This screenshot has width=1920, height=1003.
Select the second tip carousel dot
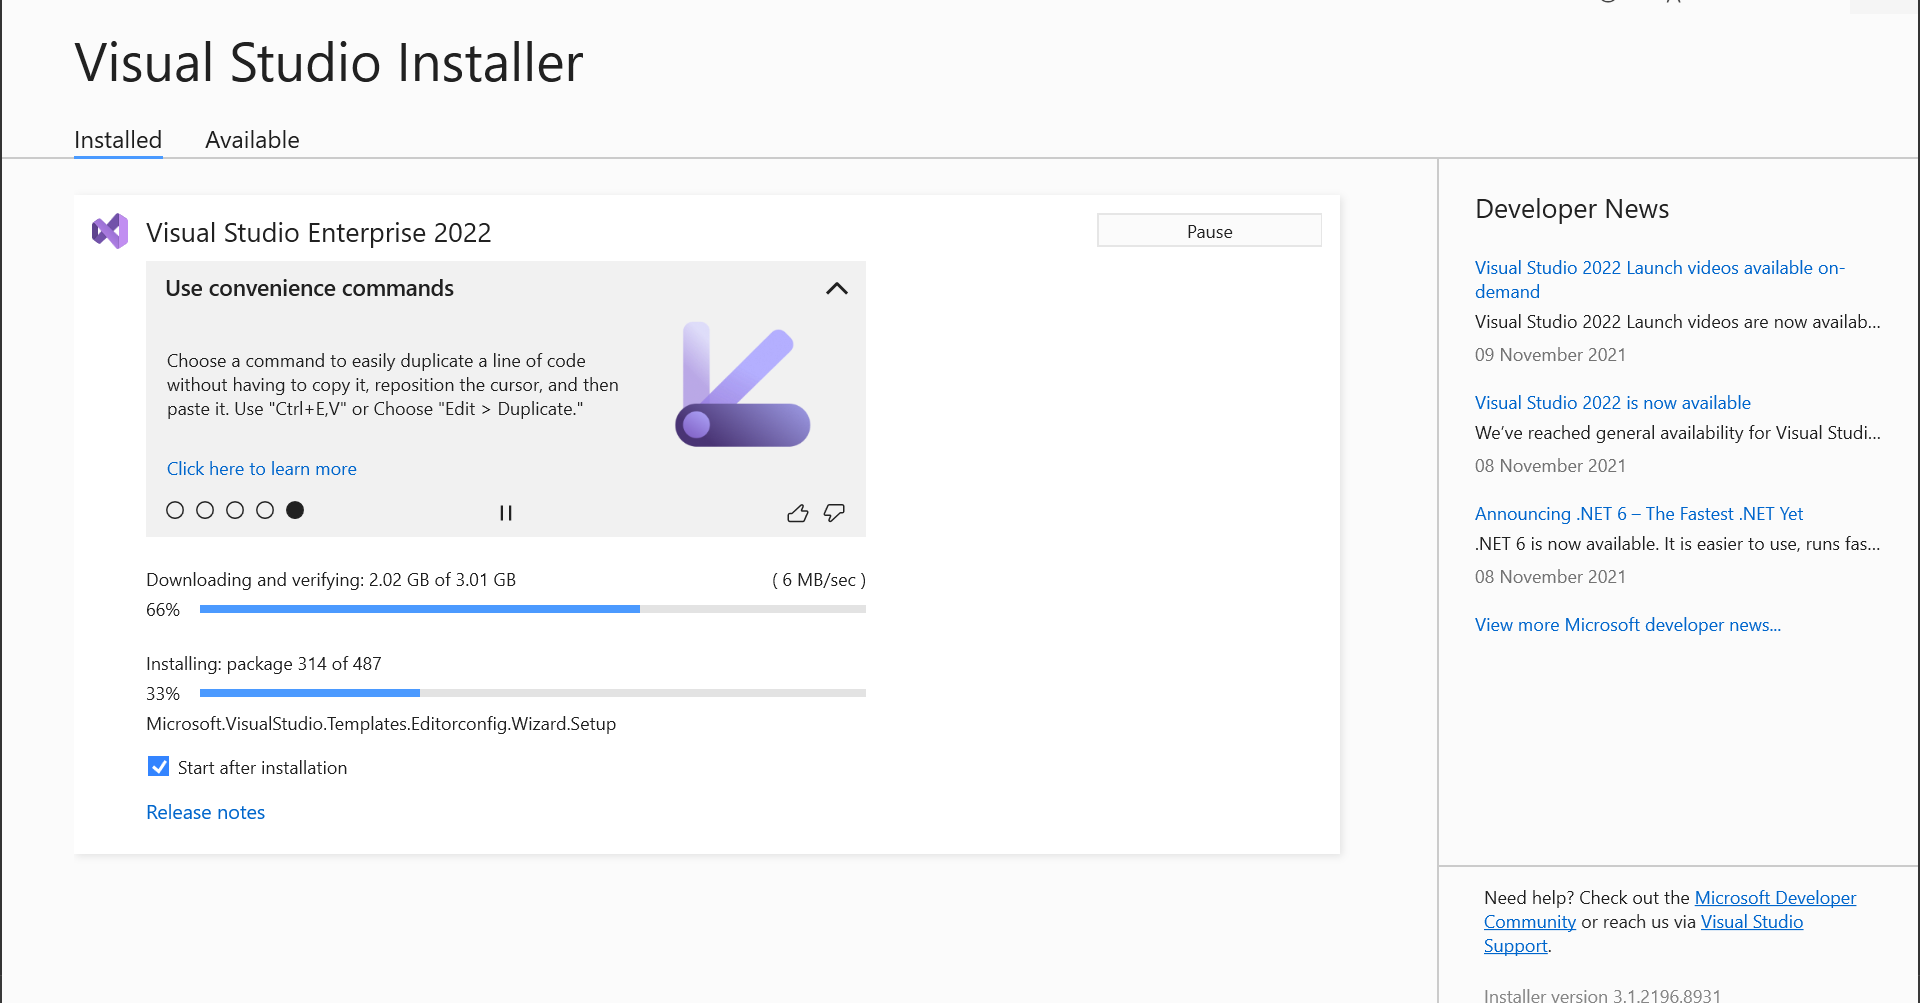click(205, 510)
